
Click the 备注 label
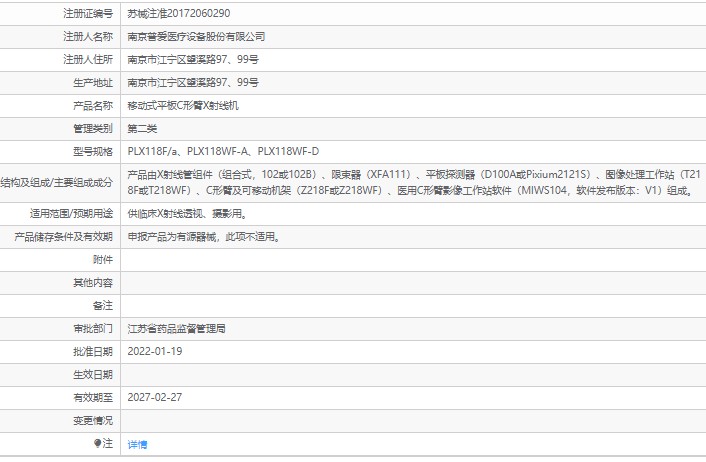(x=103, y=306)
